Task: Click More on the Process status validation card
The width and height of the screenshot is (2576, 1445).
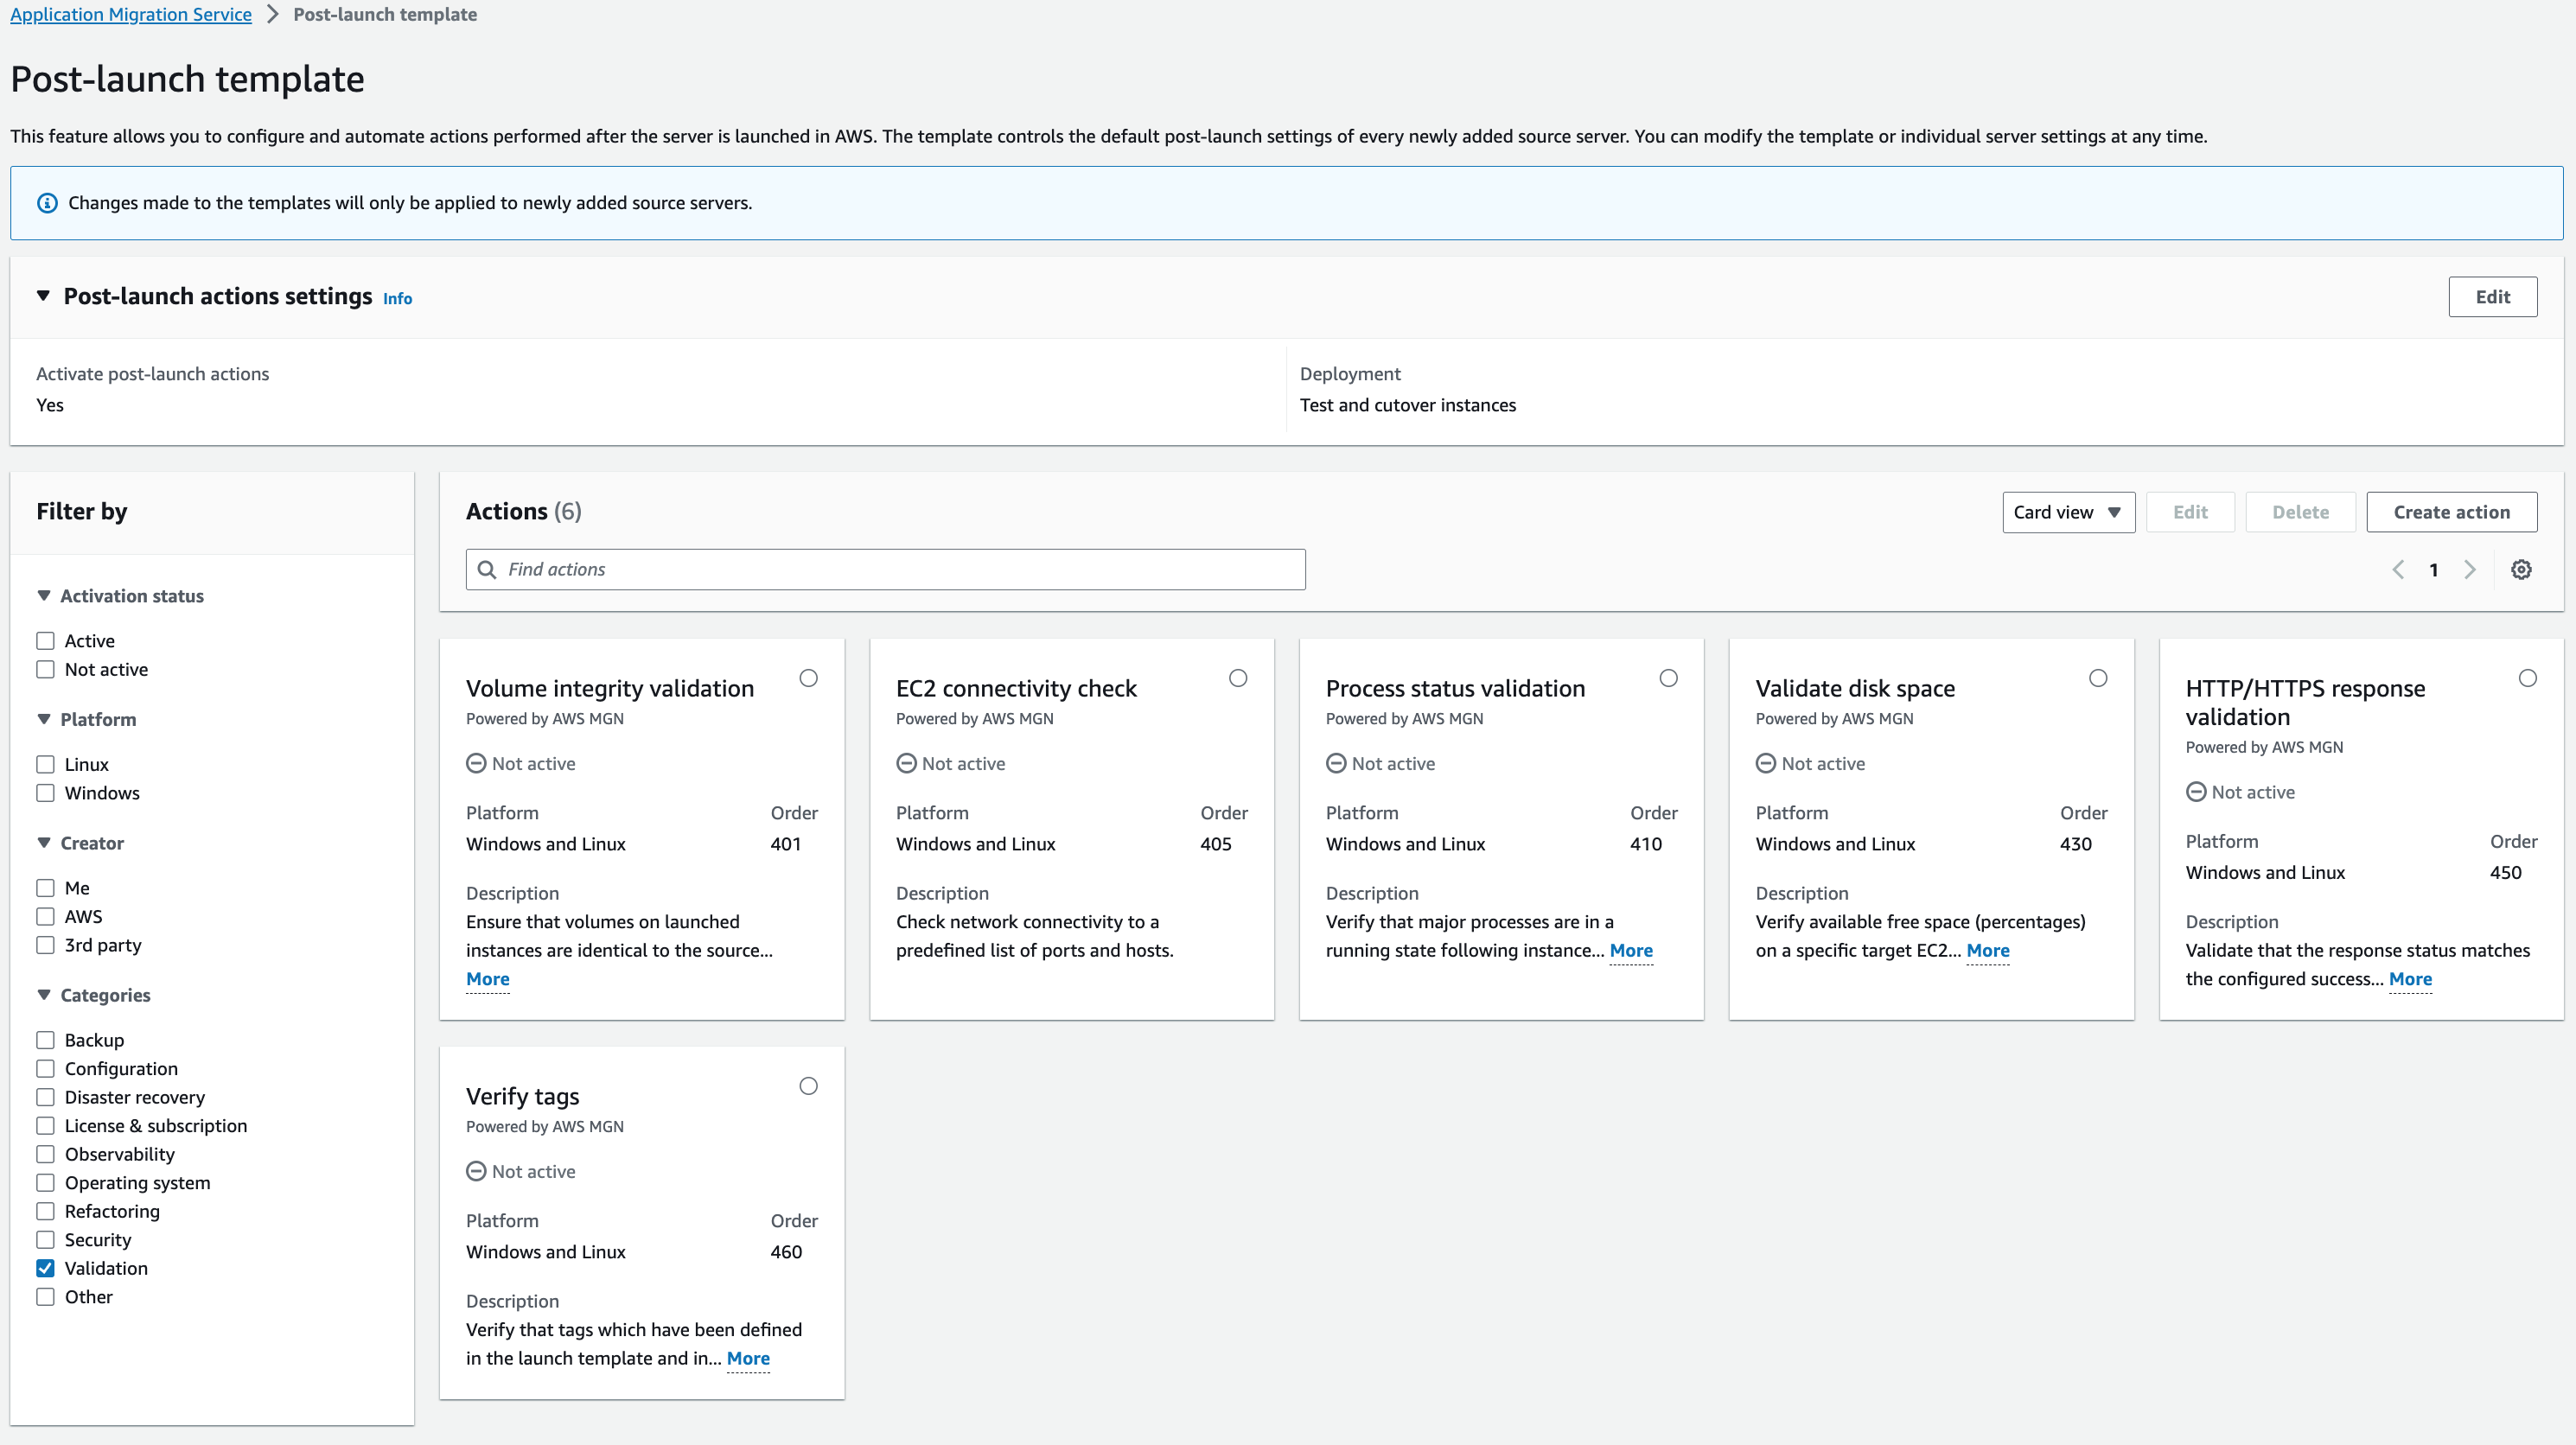Action: coord(1630,951)
